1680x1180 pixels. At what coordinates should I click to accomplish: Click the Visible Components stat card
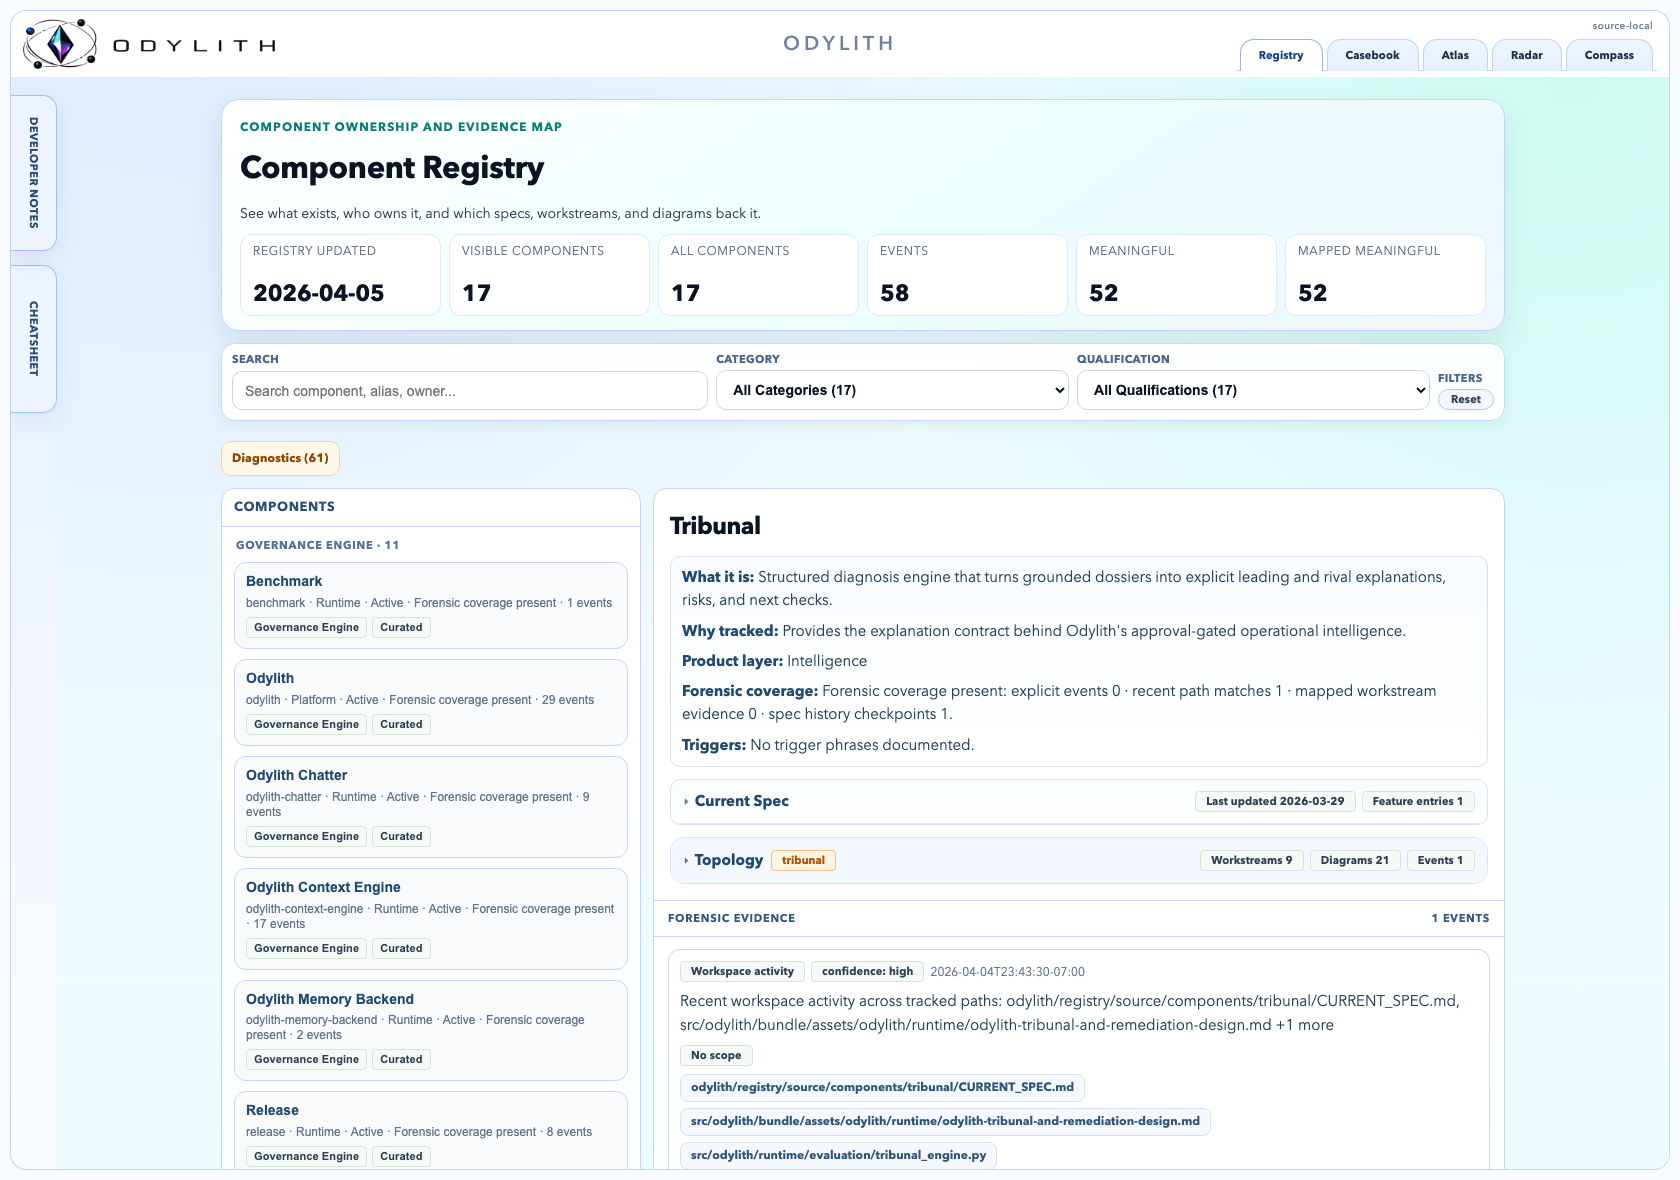(549, 275)
